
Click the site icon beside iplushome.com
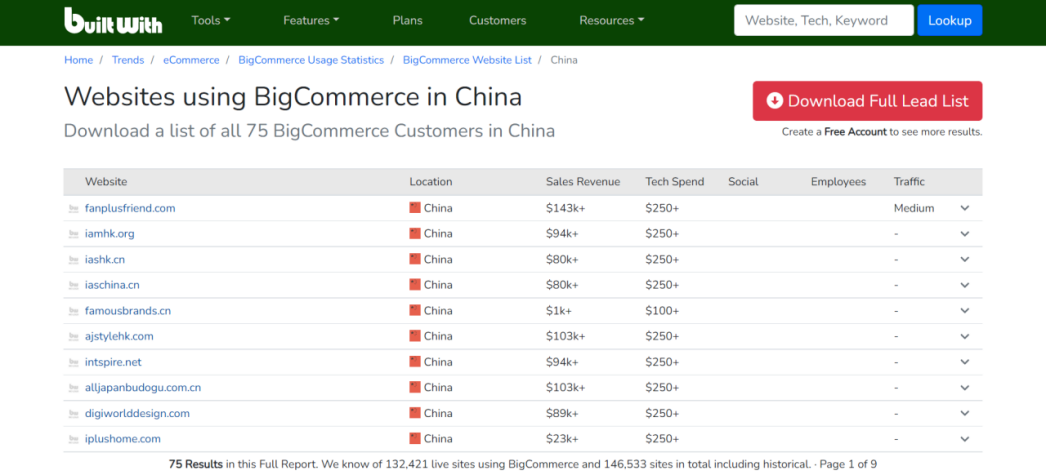point(73,439)
